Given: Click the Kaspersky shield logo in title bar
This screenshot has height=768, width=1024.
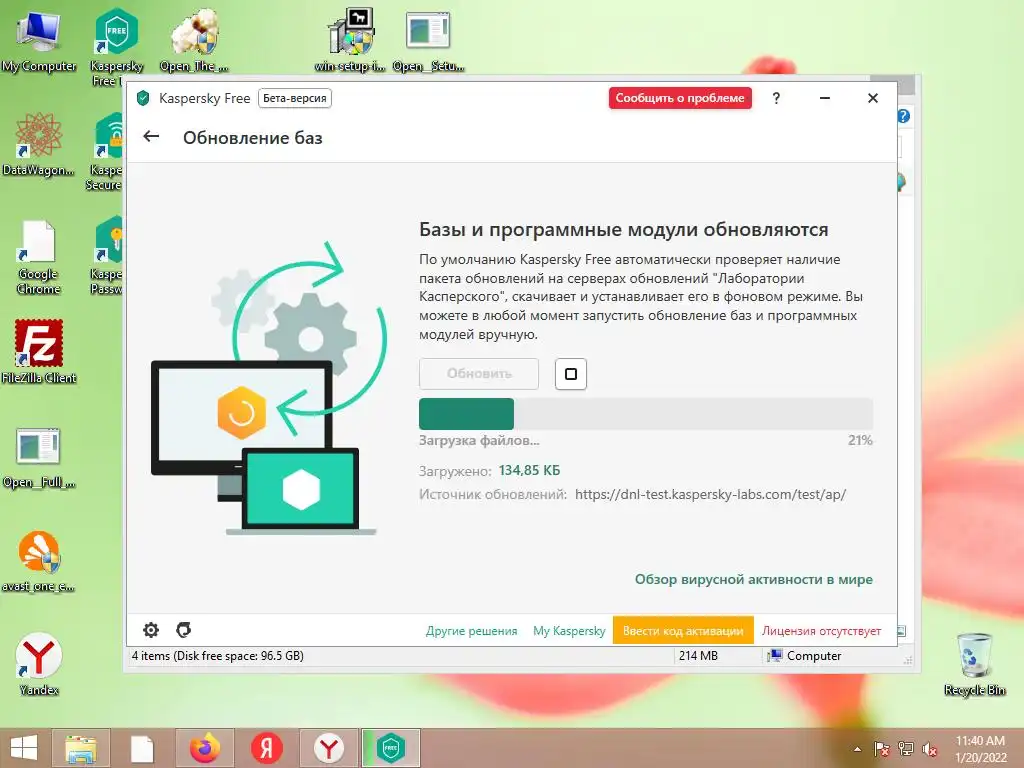Looking at the screenshot, I should click(143, 99).
